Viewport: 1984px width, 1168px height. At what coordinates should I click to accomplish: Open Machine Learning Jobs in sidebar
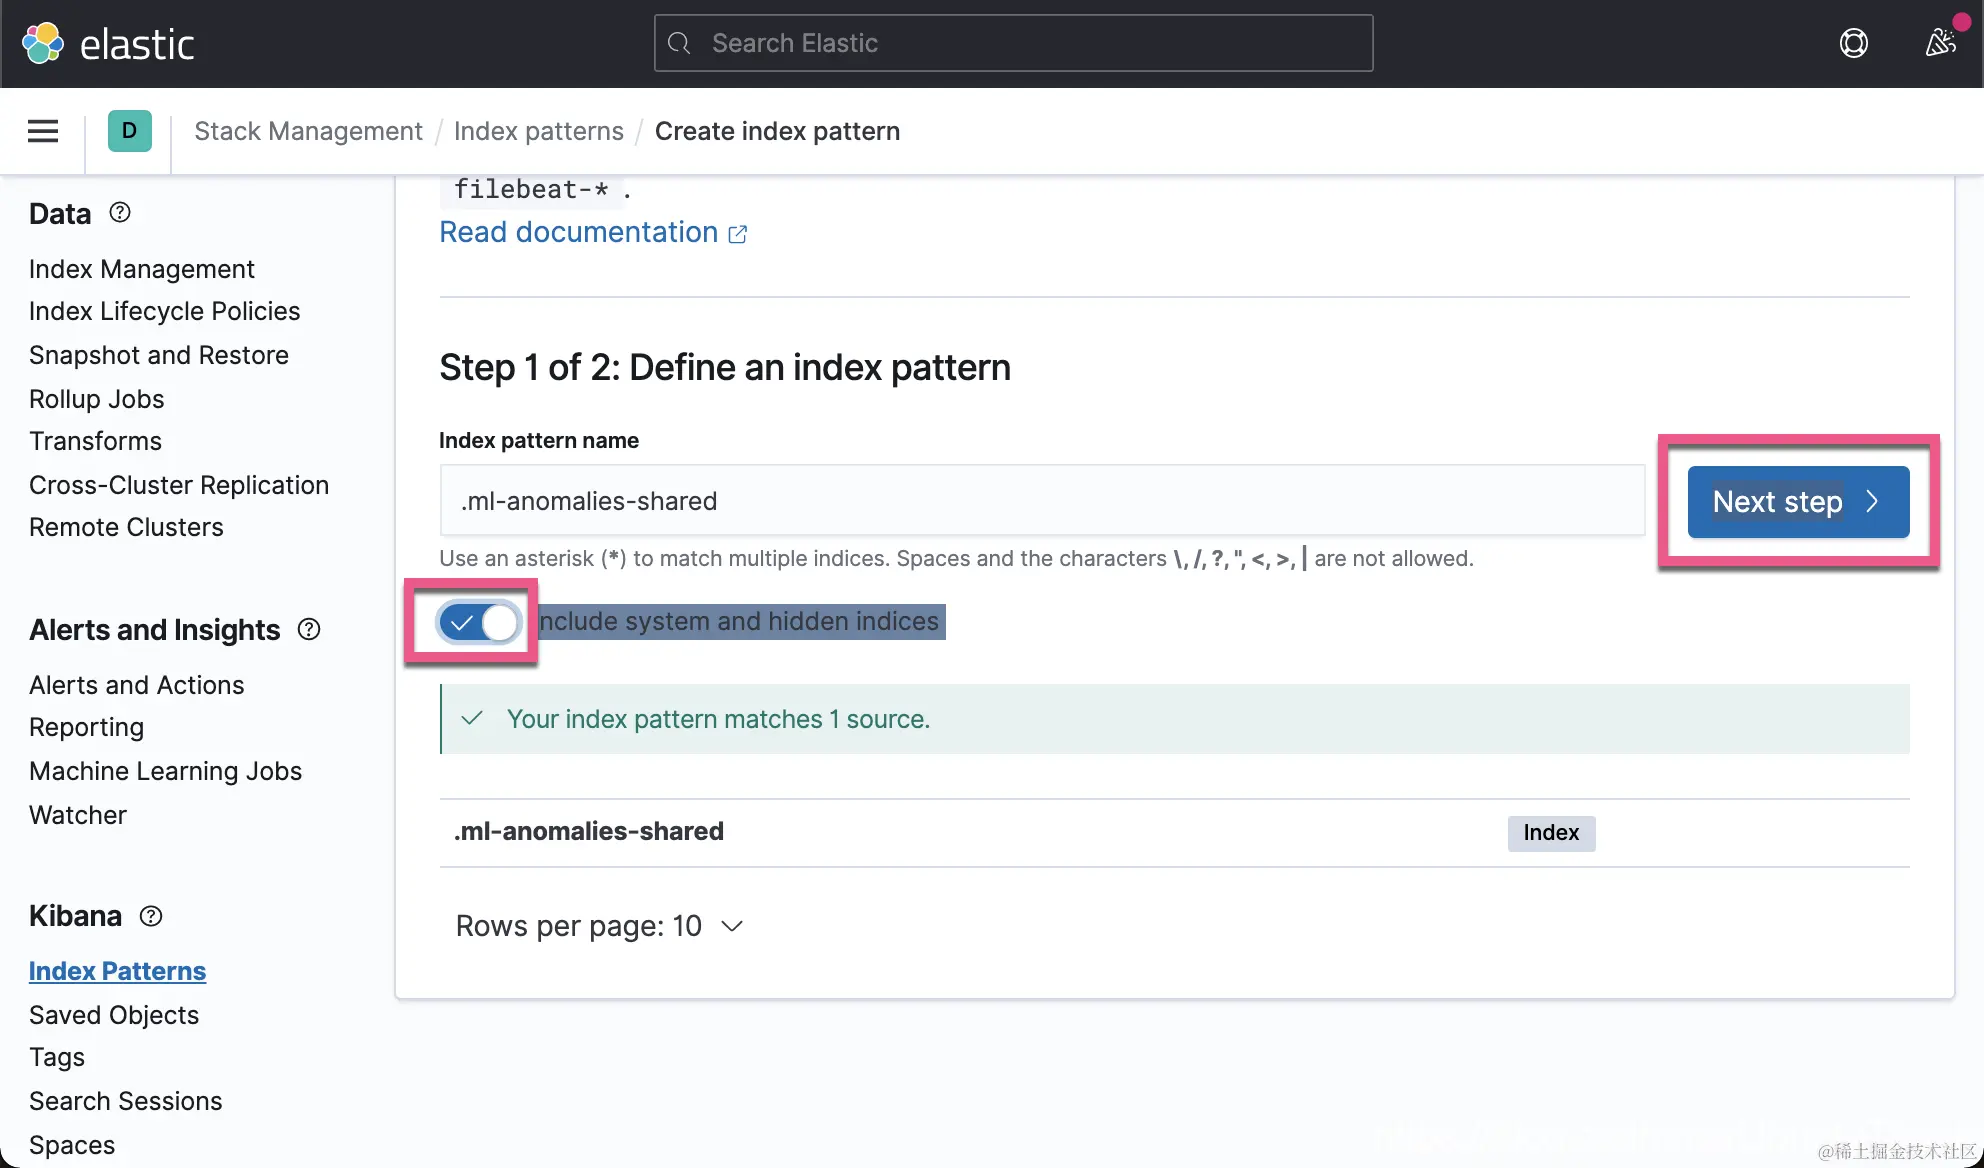165,771
